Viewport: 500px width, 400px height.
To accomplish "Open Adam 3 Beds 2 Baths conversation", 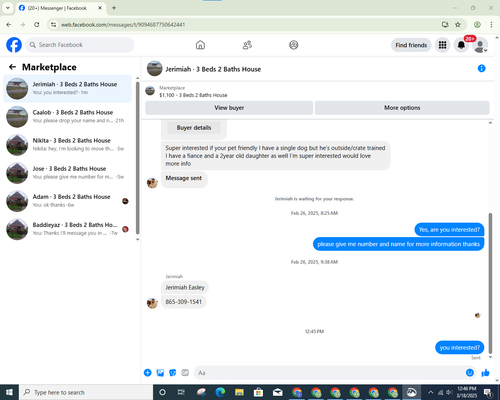I will click(x=67, y=201).
